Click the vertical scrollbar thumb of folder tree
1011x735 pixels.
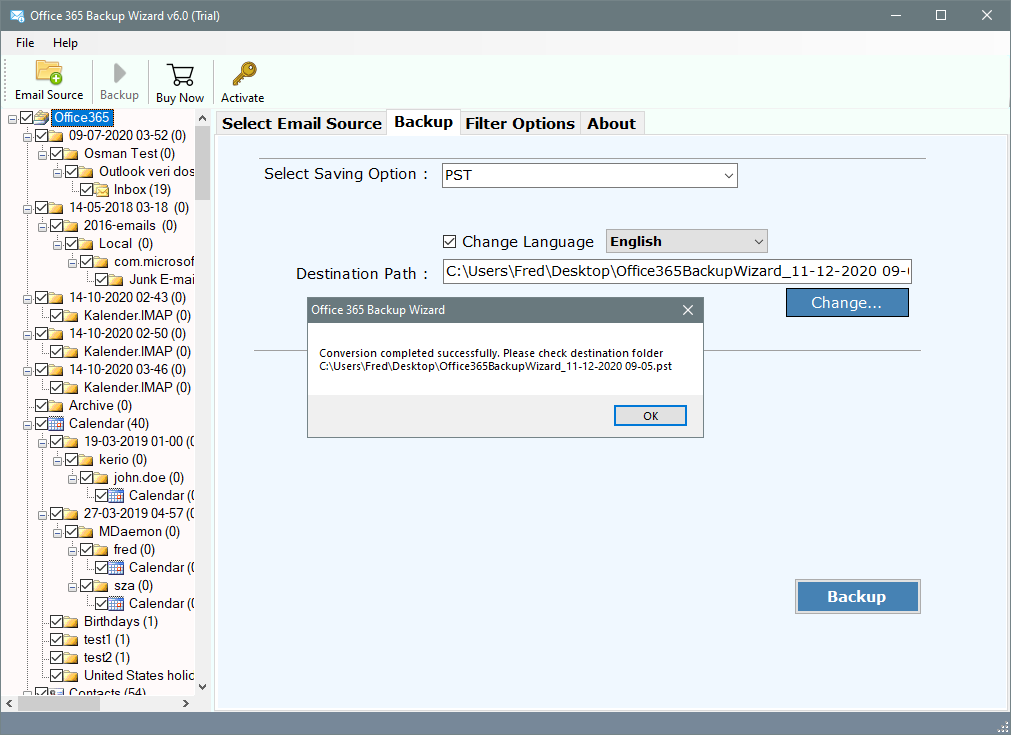click(x=202, y=162)
